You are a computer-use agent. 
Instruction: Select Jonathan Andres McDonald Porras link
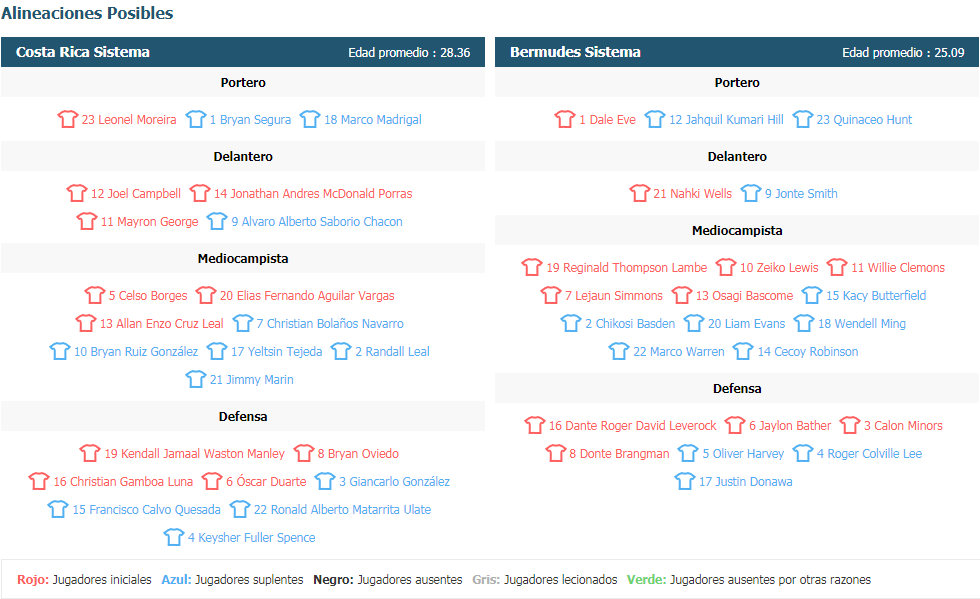pos(313,193)
